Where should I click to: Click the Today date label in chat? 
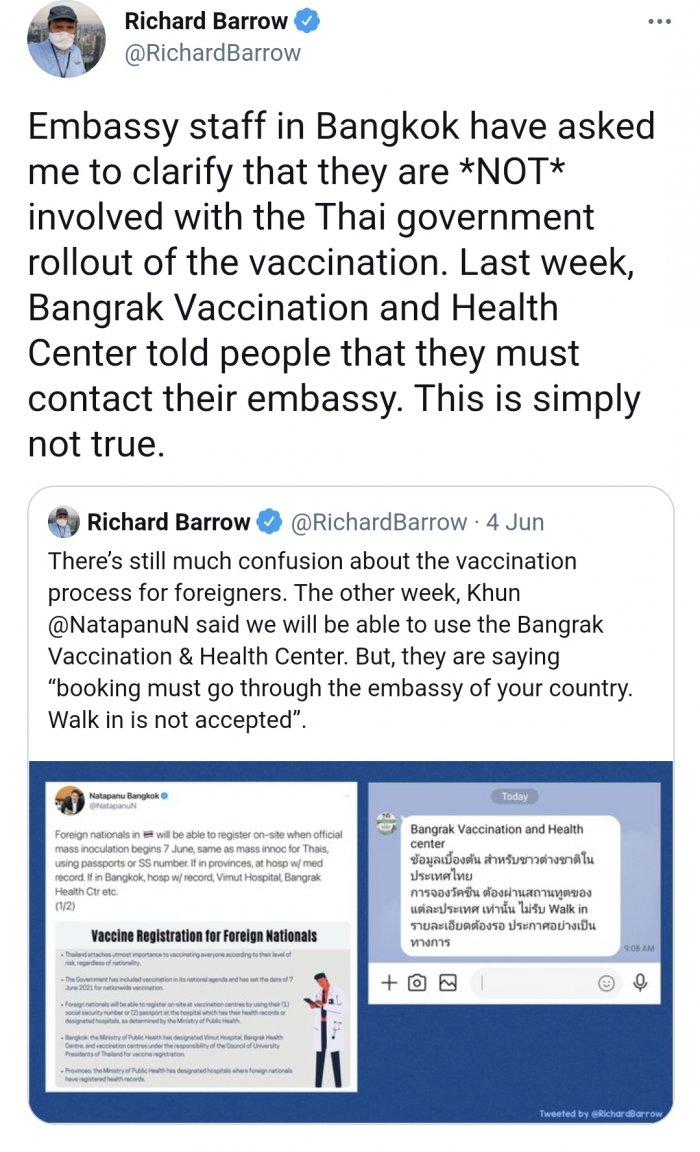click(x=514, y=796)
